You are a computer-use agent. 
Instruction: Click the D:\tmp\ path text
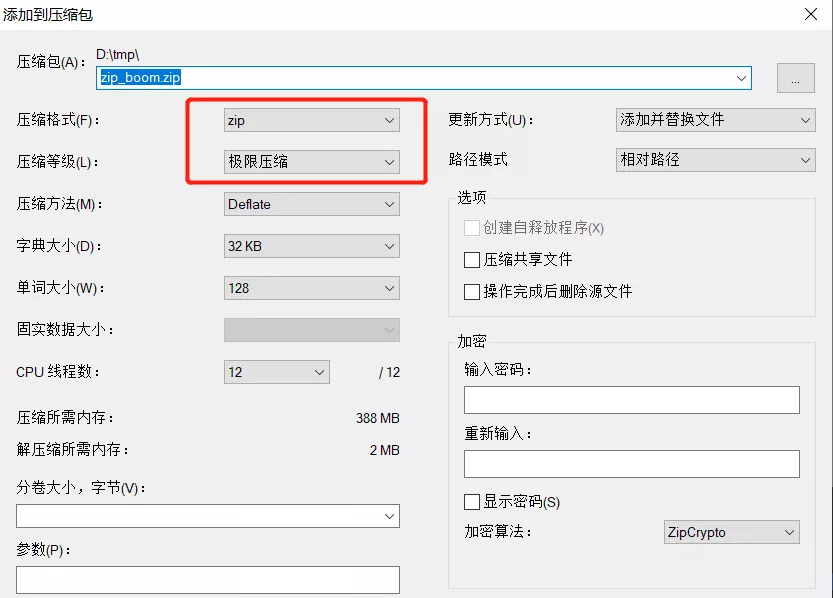click(117, 55)
